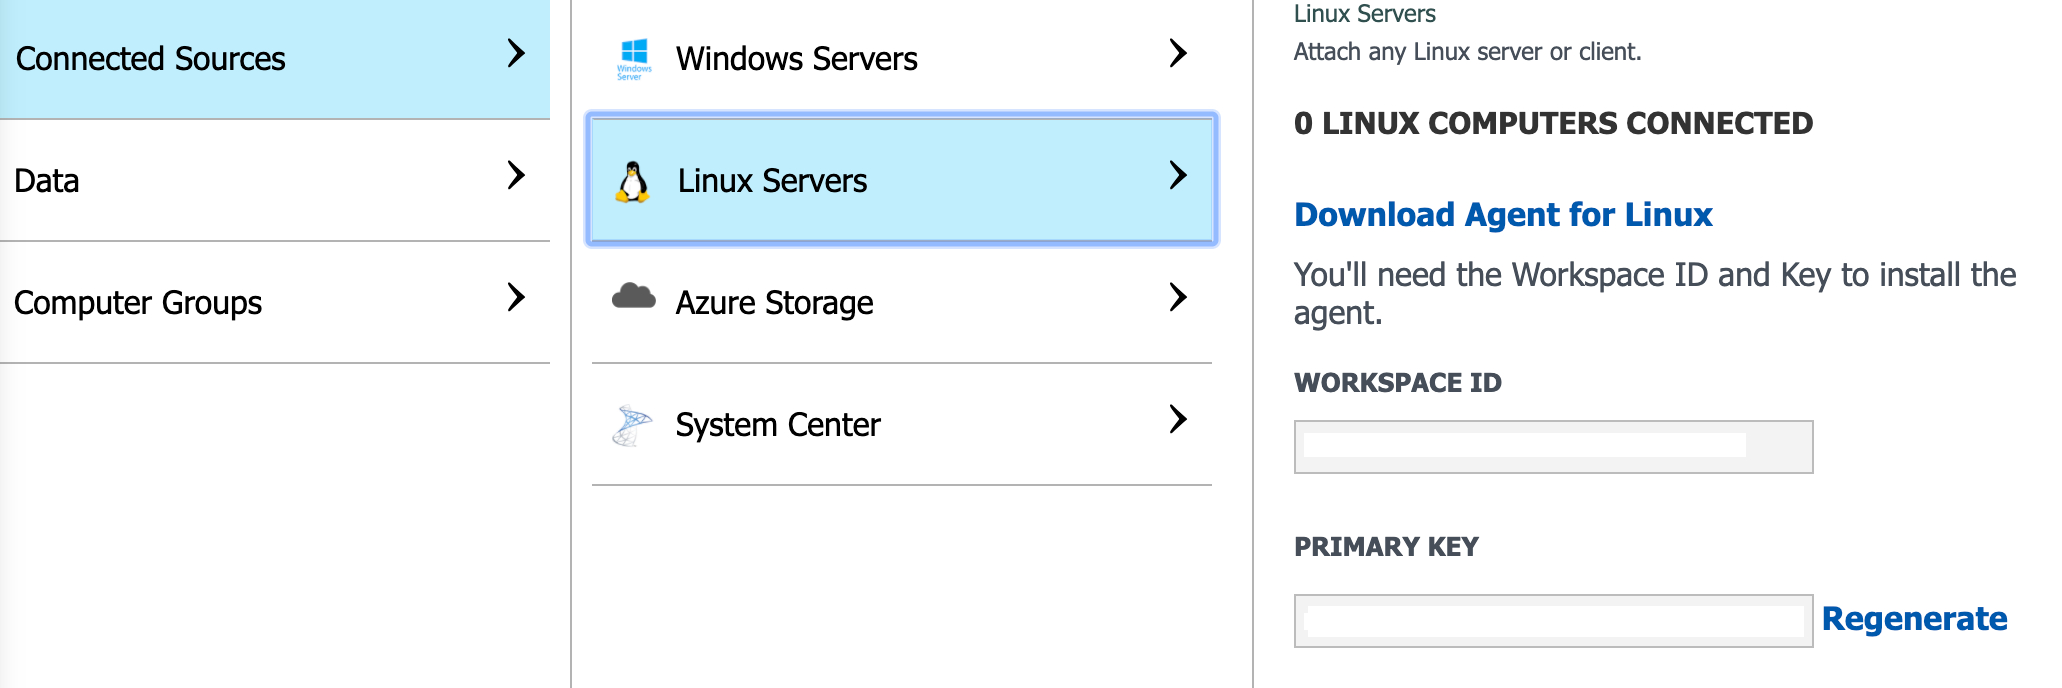2062x688 pixels.
Task: Expand Azure Storage chevron arrow
Action: click(x=1178, y=297)
